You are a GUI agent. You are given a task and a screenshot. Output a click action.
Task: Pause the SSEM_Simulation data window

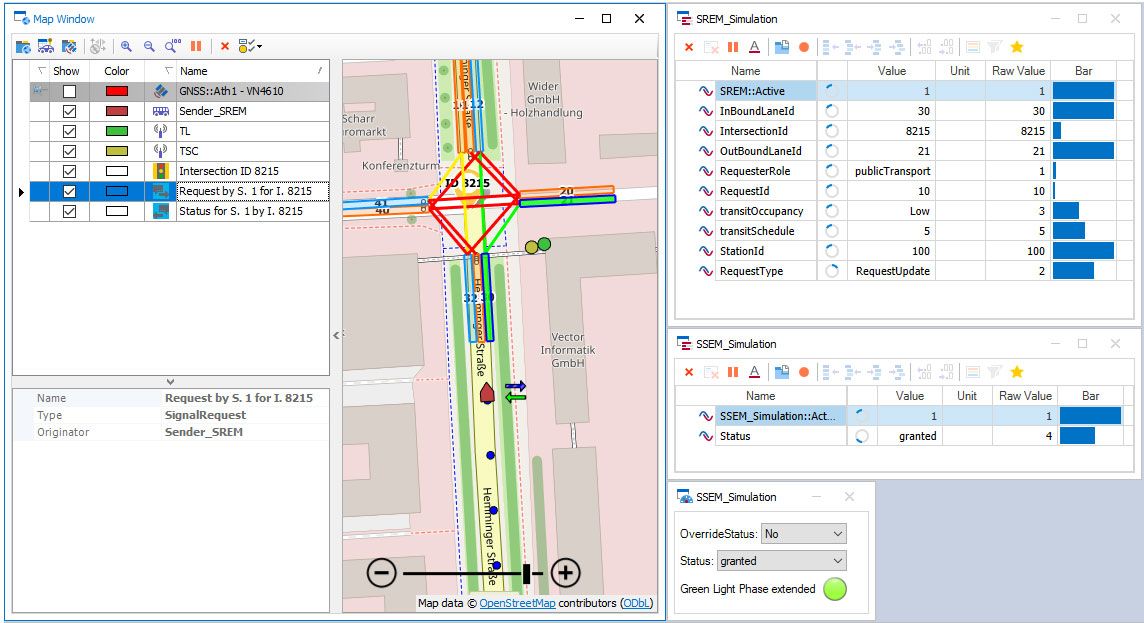point(733,372)
